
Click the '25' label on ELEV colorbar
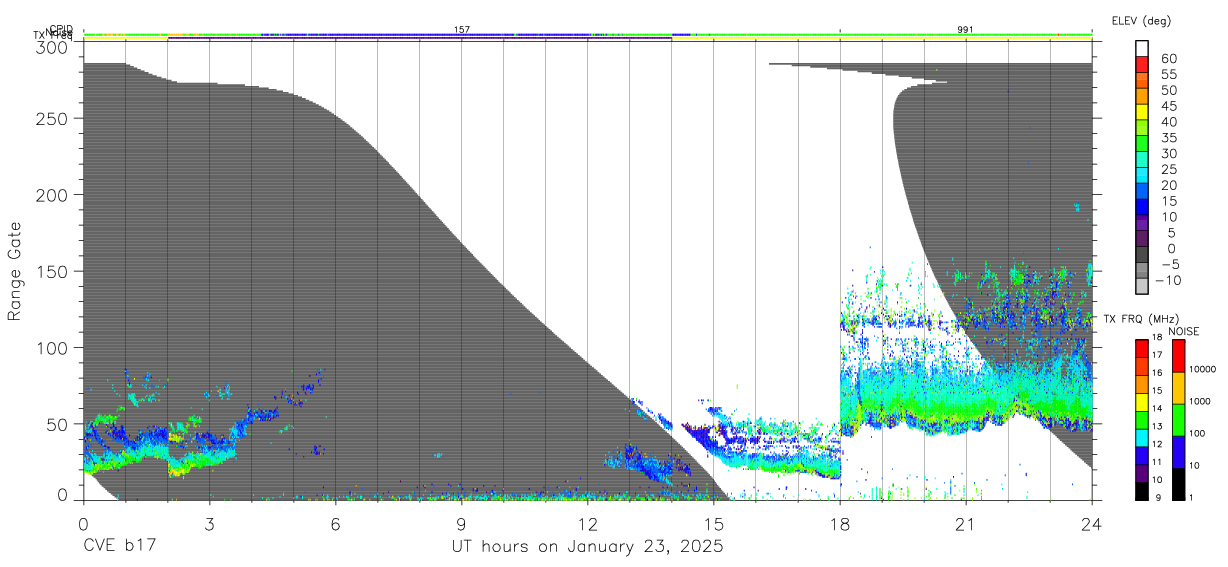point(1168,169)
